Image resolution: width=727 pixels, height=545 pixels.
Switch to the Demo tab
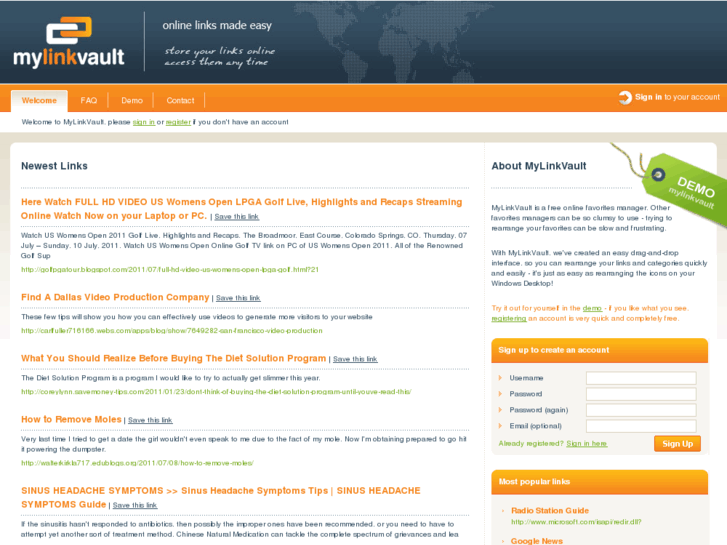click(132, 101)
